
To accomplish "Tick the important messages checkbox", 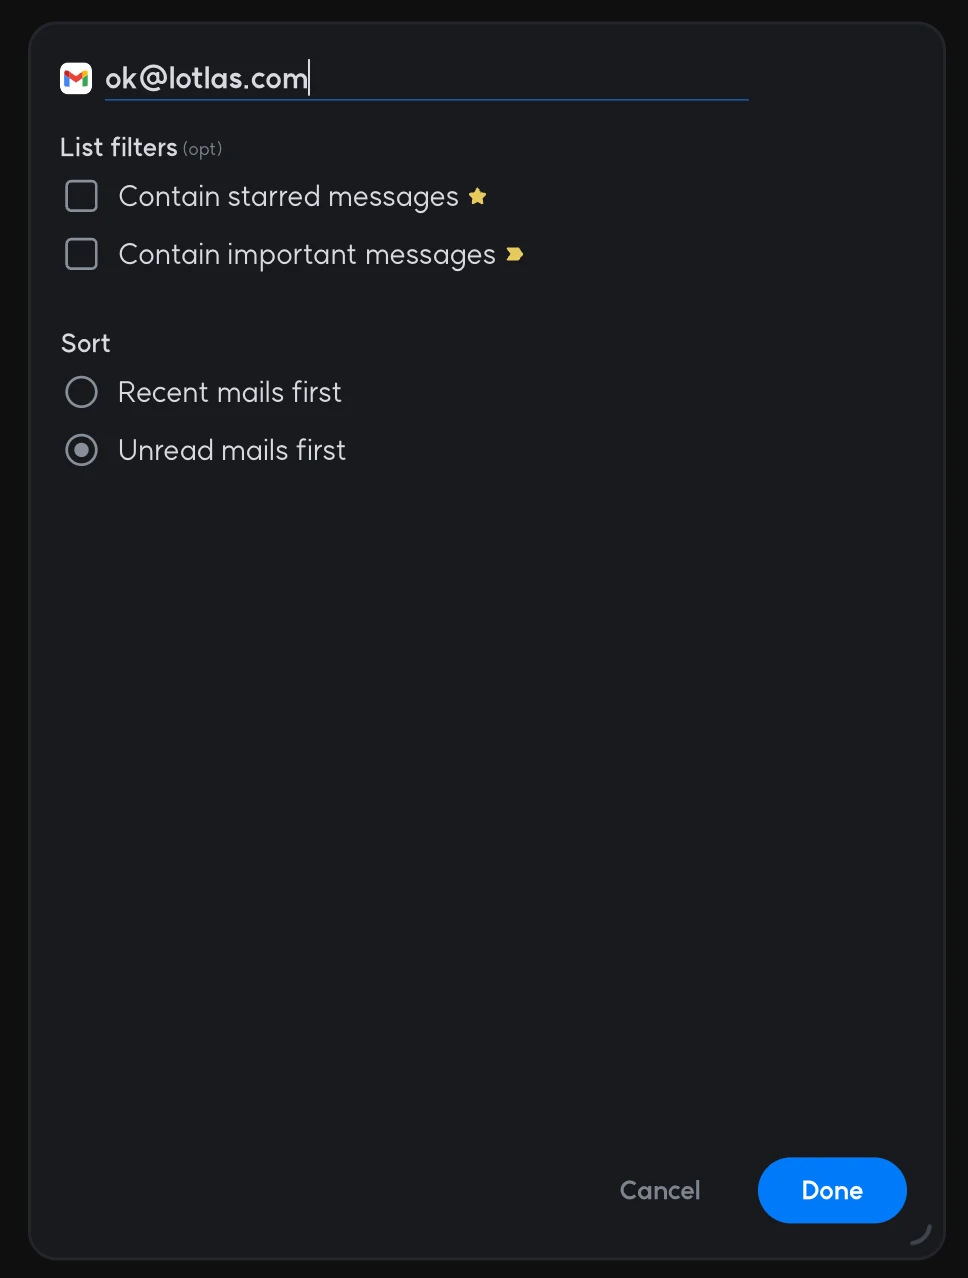I will coord(82,254).
